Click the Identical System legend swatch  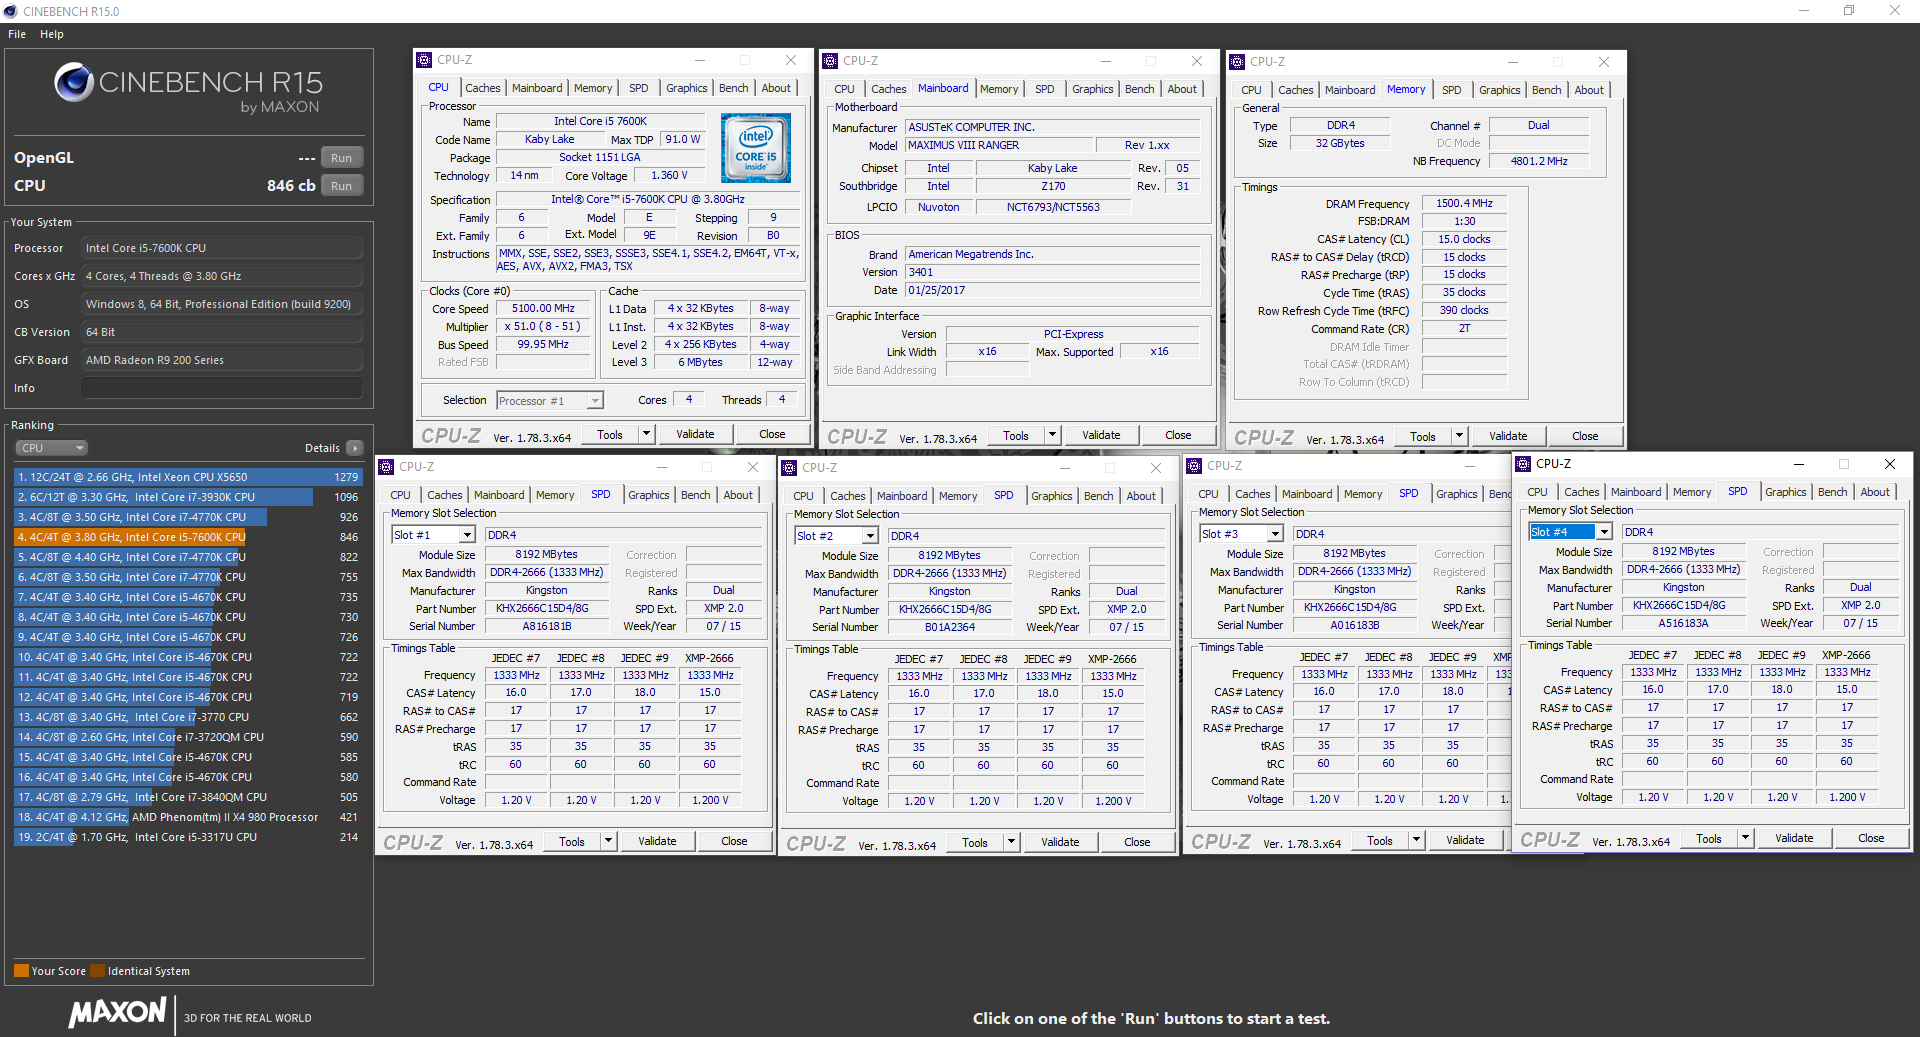tap(97, 971)
